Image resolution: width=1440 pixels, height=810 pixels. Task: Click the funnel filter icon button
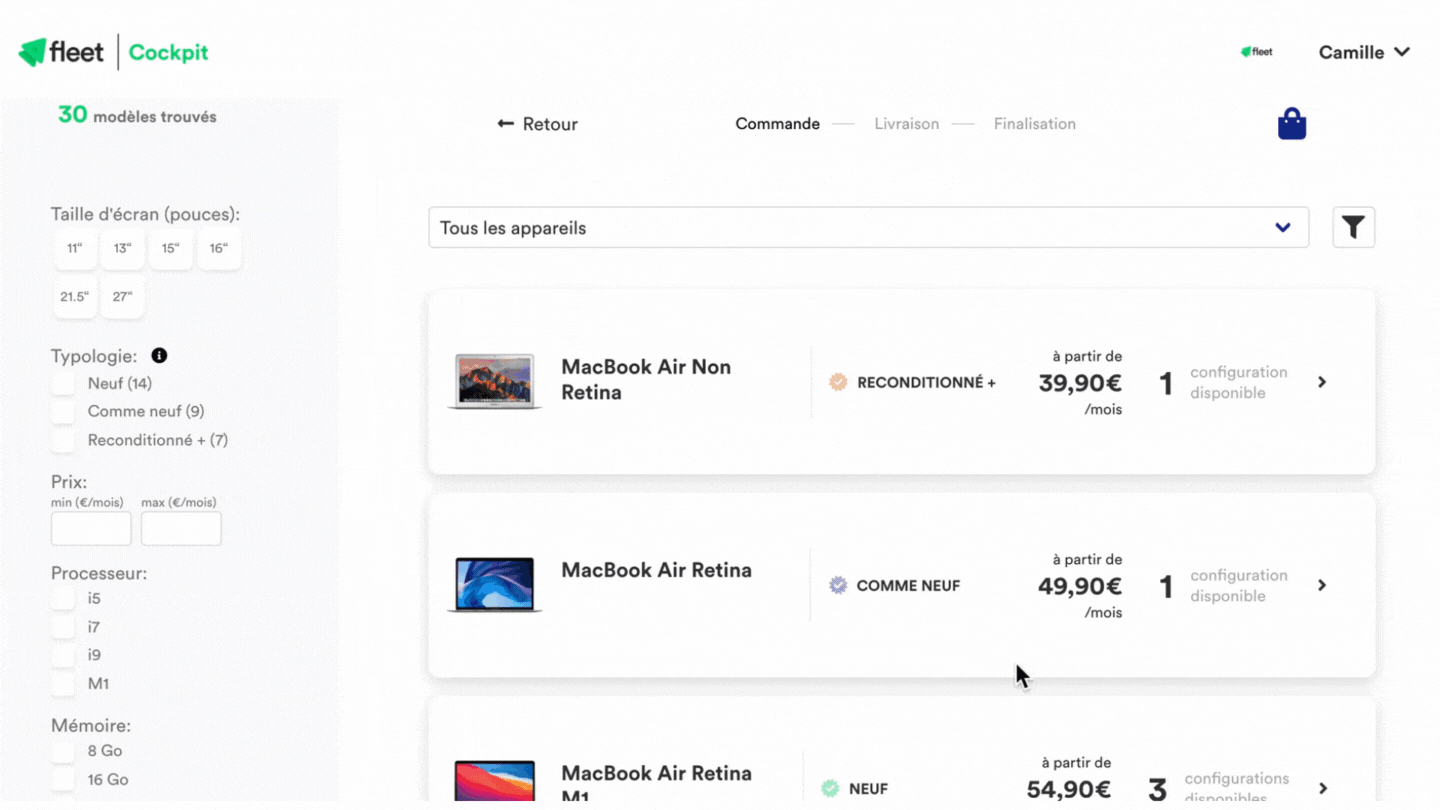click(1354, 227)
